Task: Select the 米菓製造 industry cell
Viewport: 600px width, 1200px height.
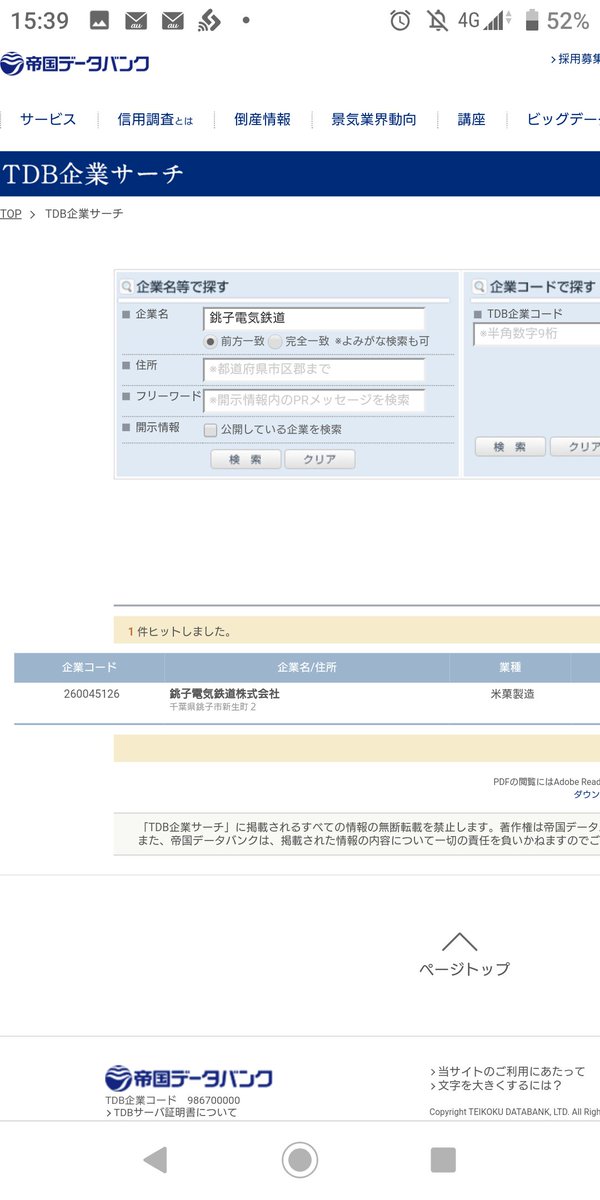Action: click(512, 694)
